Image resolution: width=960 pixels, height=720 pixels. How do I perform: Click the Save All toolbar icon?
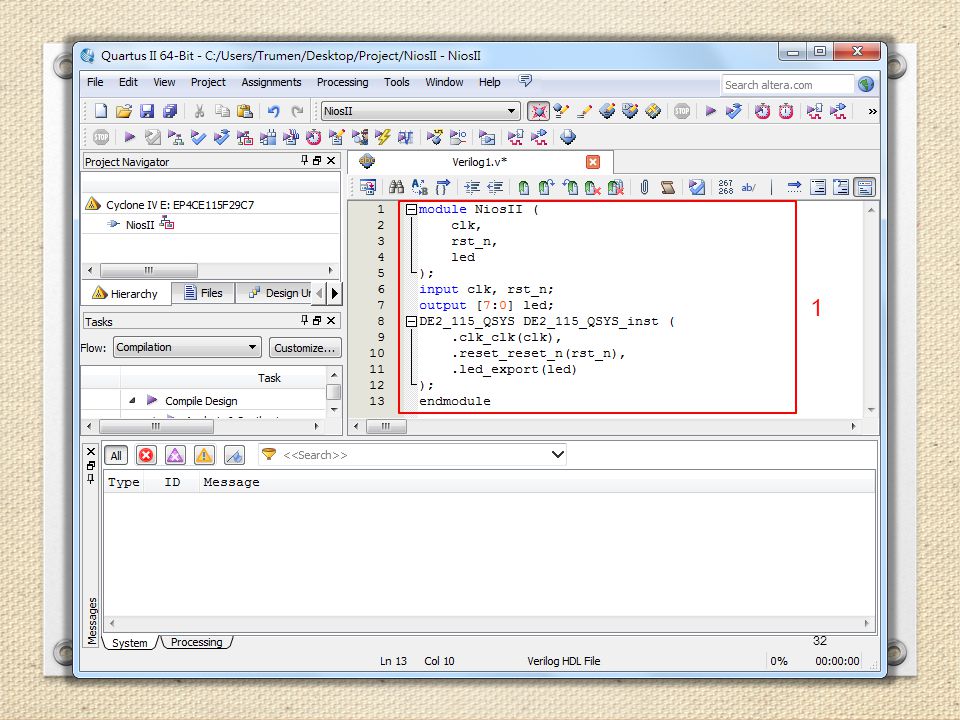[170, 111]
